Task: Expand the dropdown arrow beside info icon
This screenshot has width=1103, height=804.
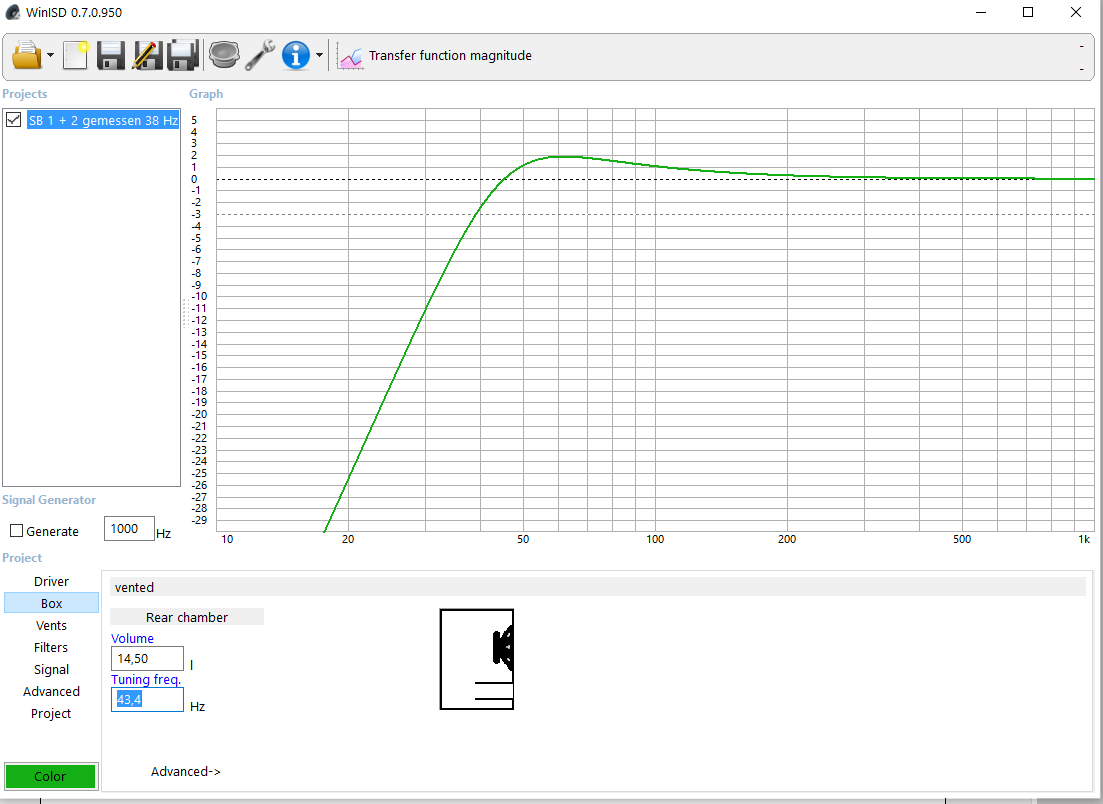Action: [319, 56]
